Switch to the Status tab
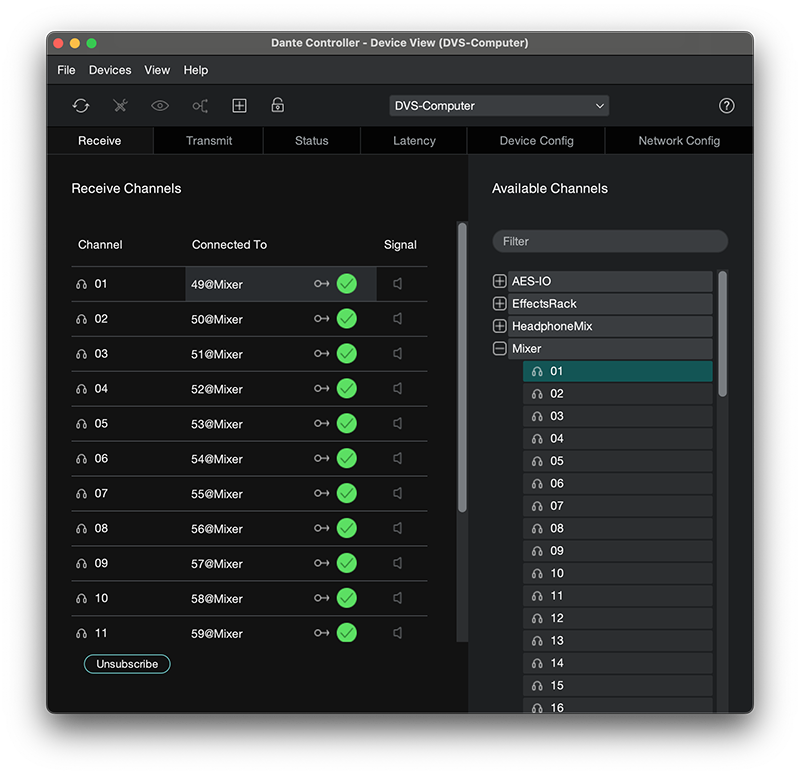 pos(312,141)
